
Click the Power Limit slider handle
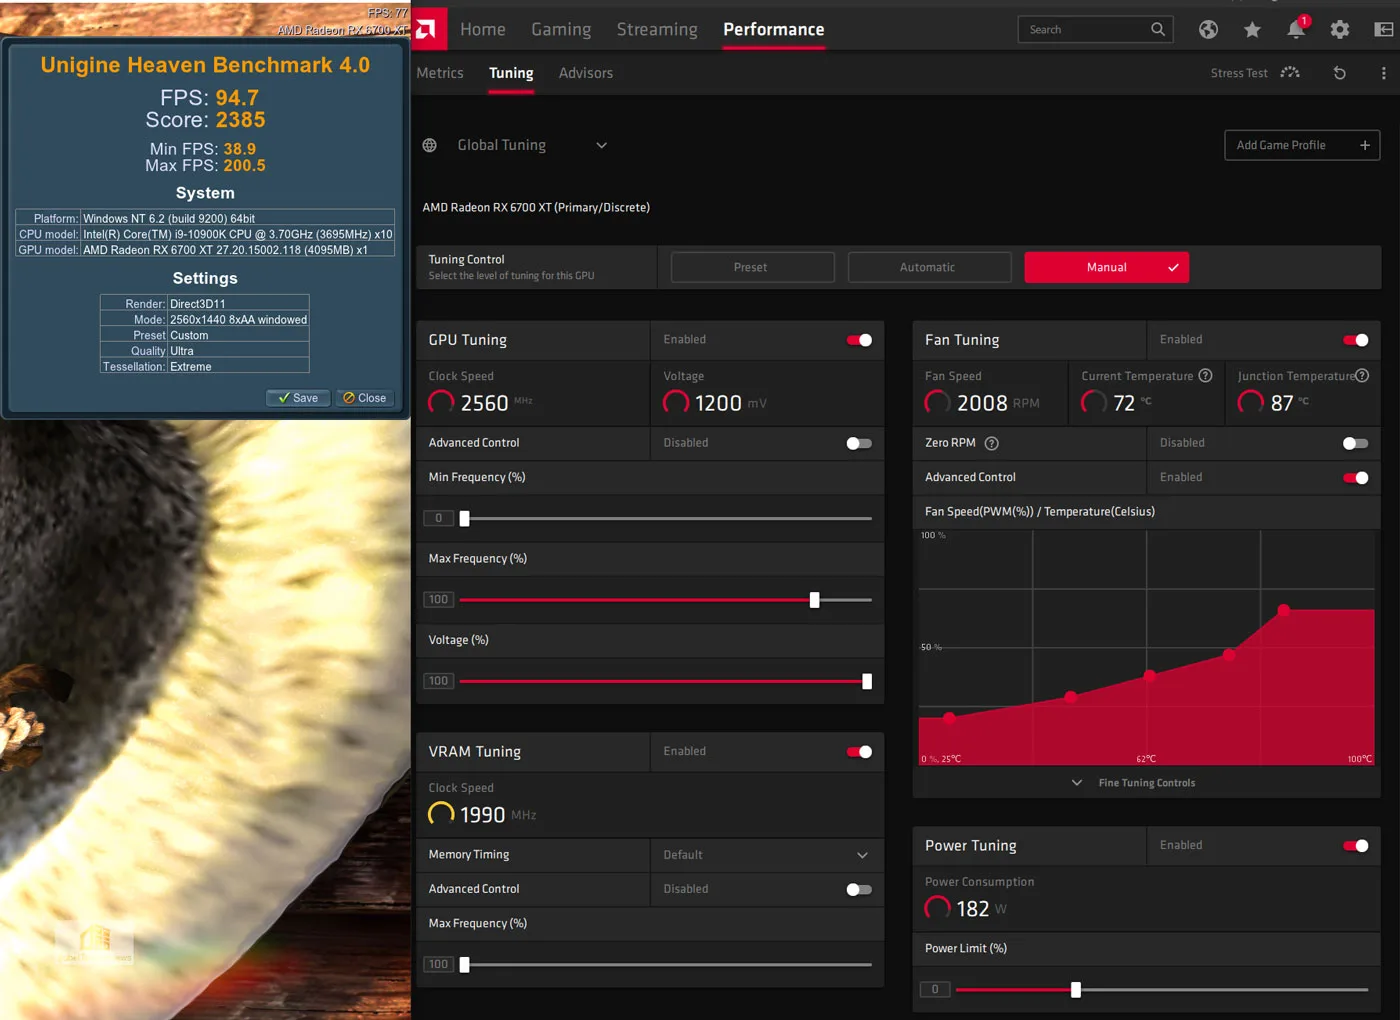pos(1076,990)
